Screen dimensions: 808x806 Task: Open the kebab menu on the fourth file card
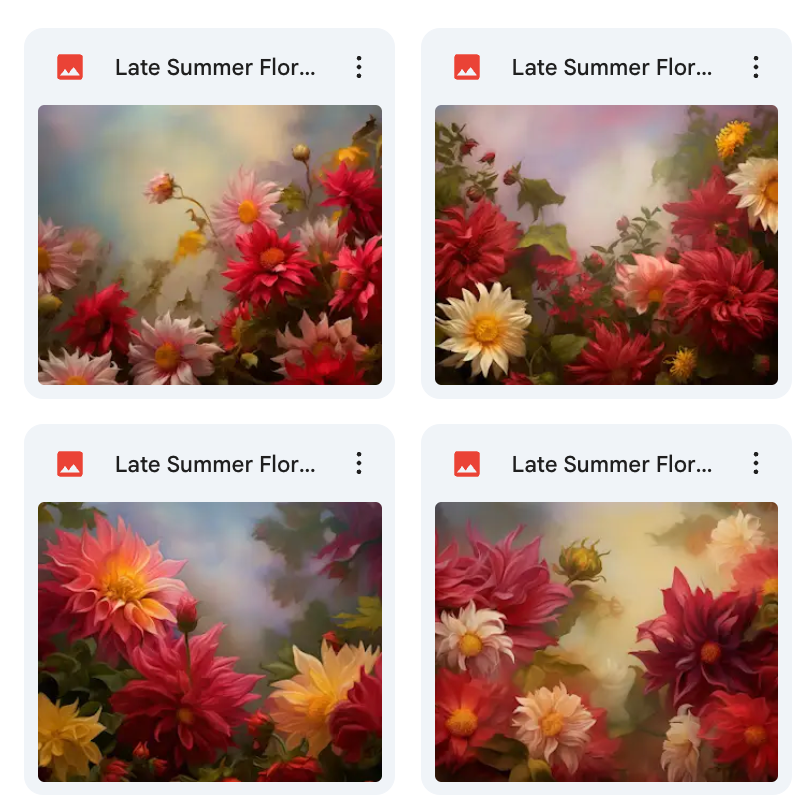click(756, 464)
